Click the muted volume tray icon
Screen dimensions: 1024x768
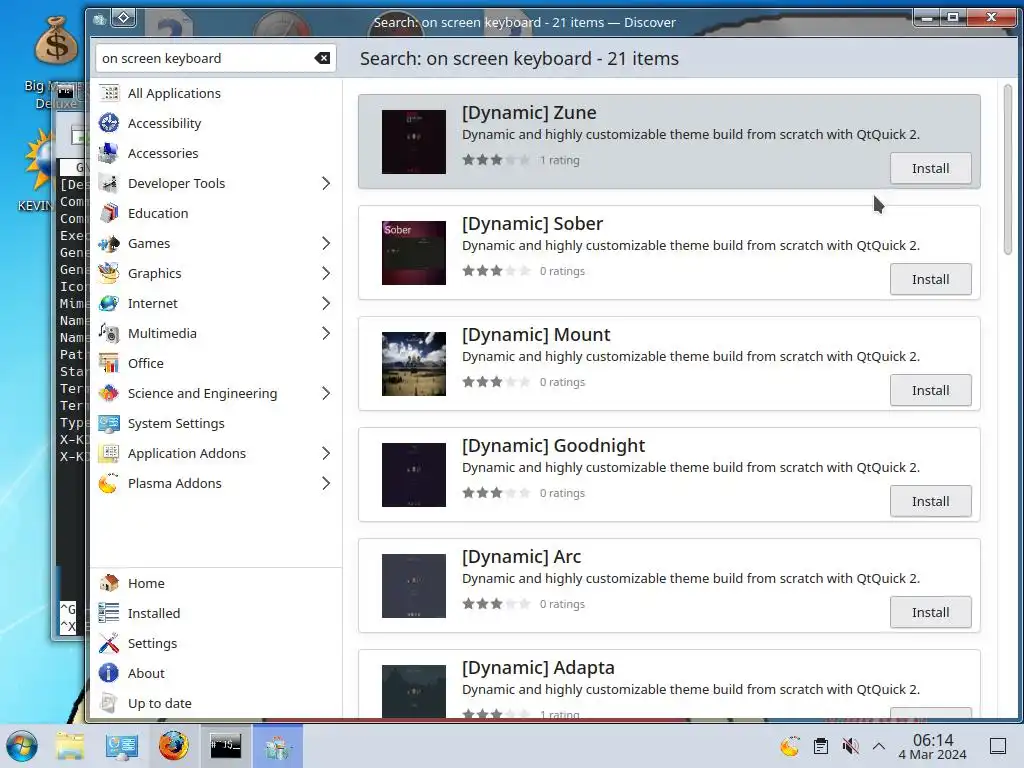click(850, 746)
